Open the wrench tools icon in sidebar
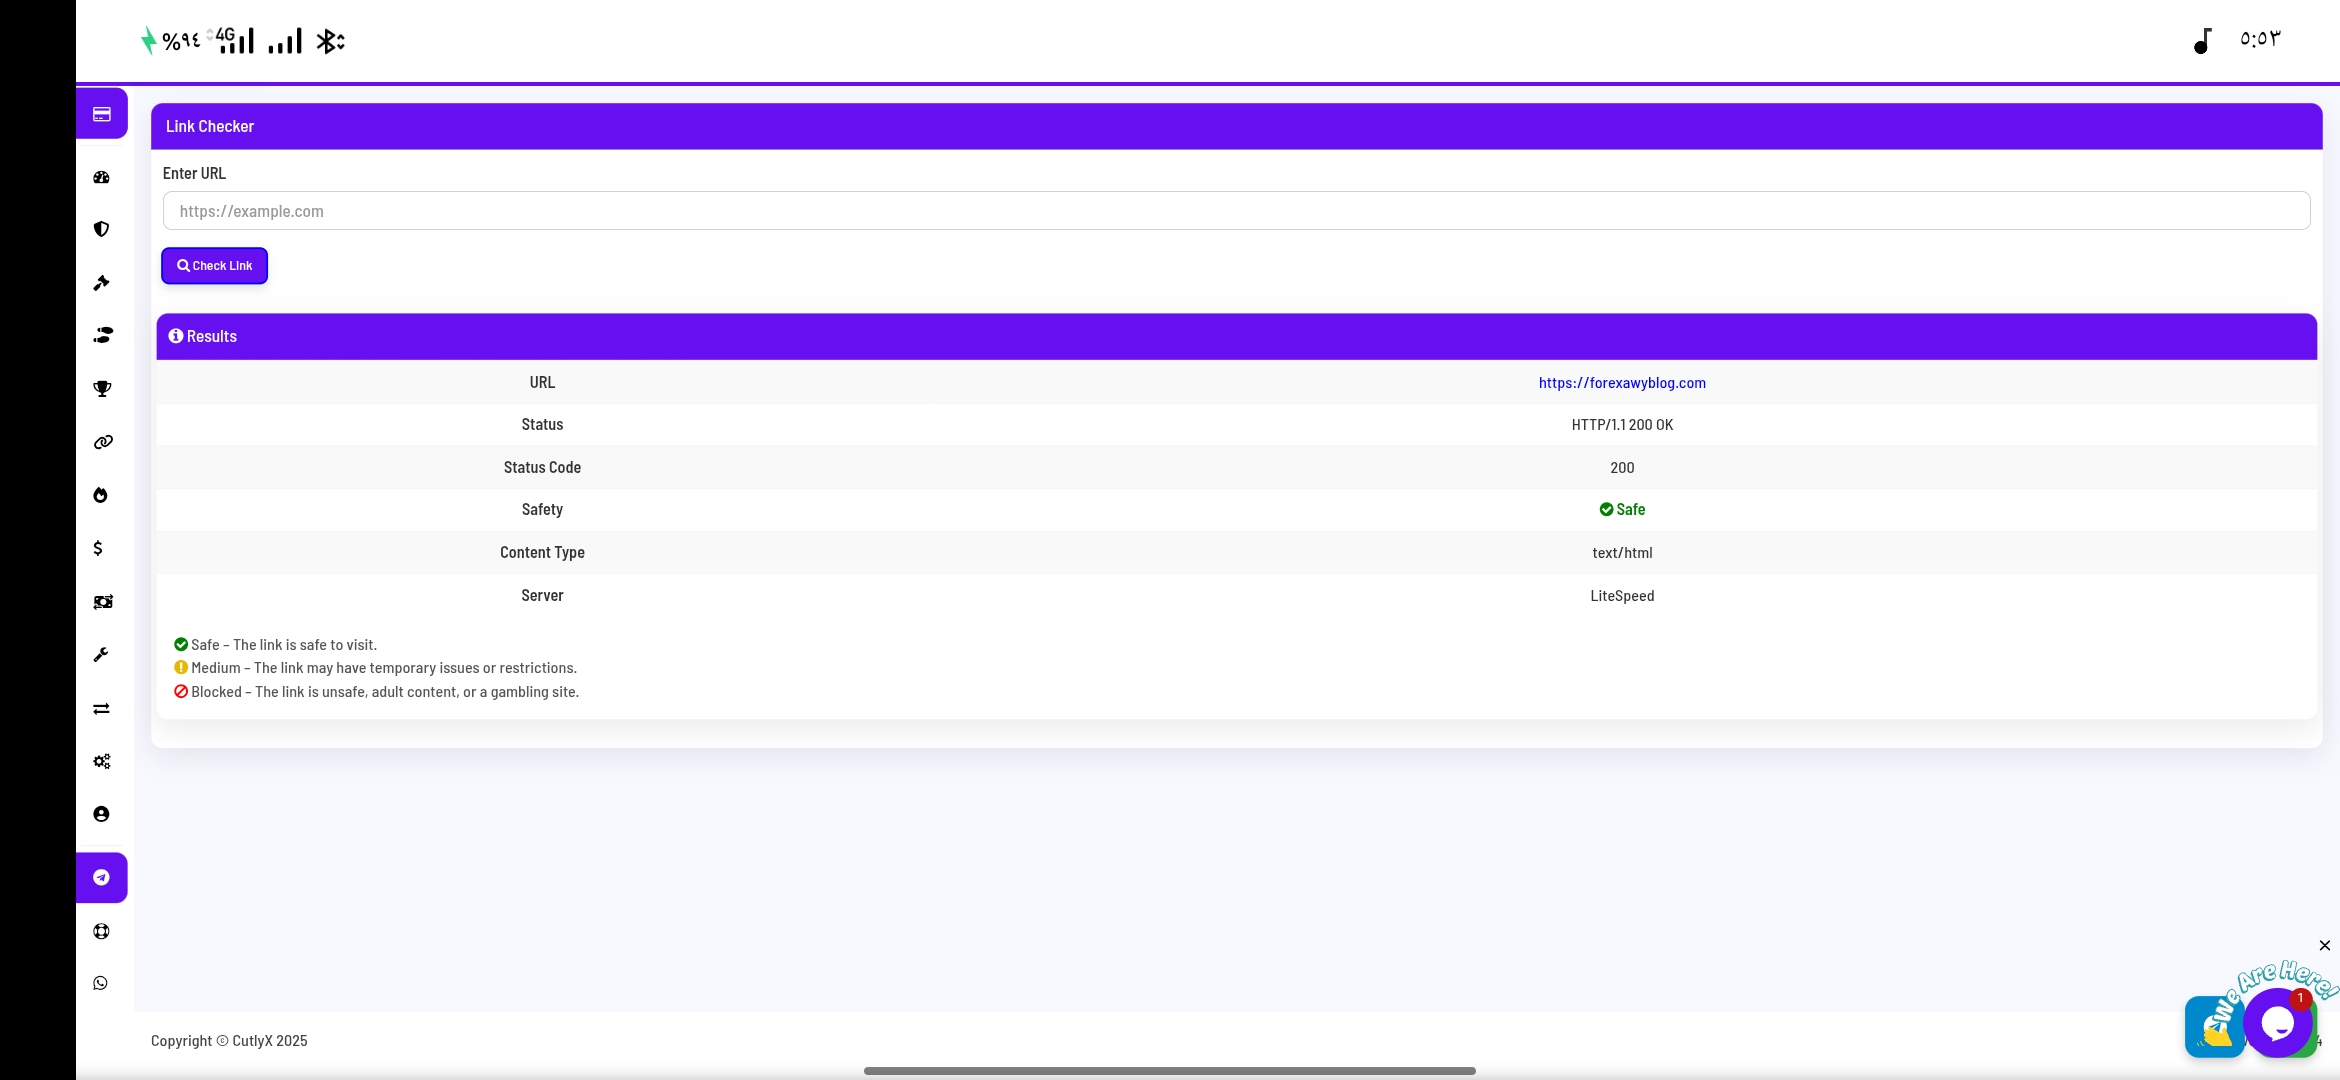This screenshot has width=2340, height=1080. point(101,655)
